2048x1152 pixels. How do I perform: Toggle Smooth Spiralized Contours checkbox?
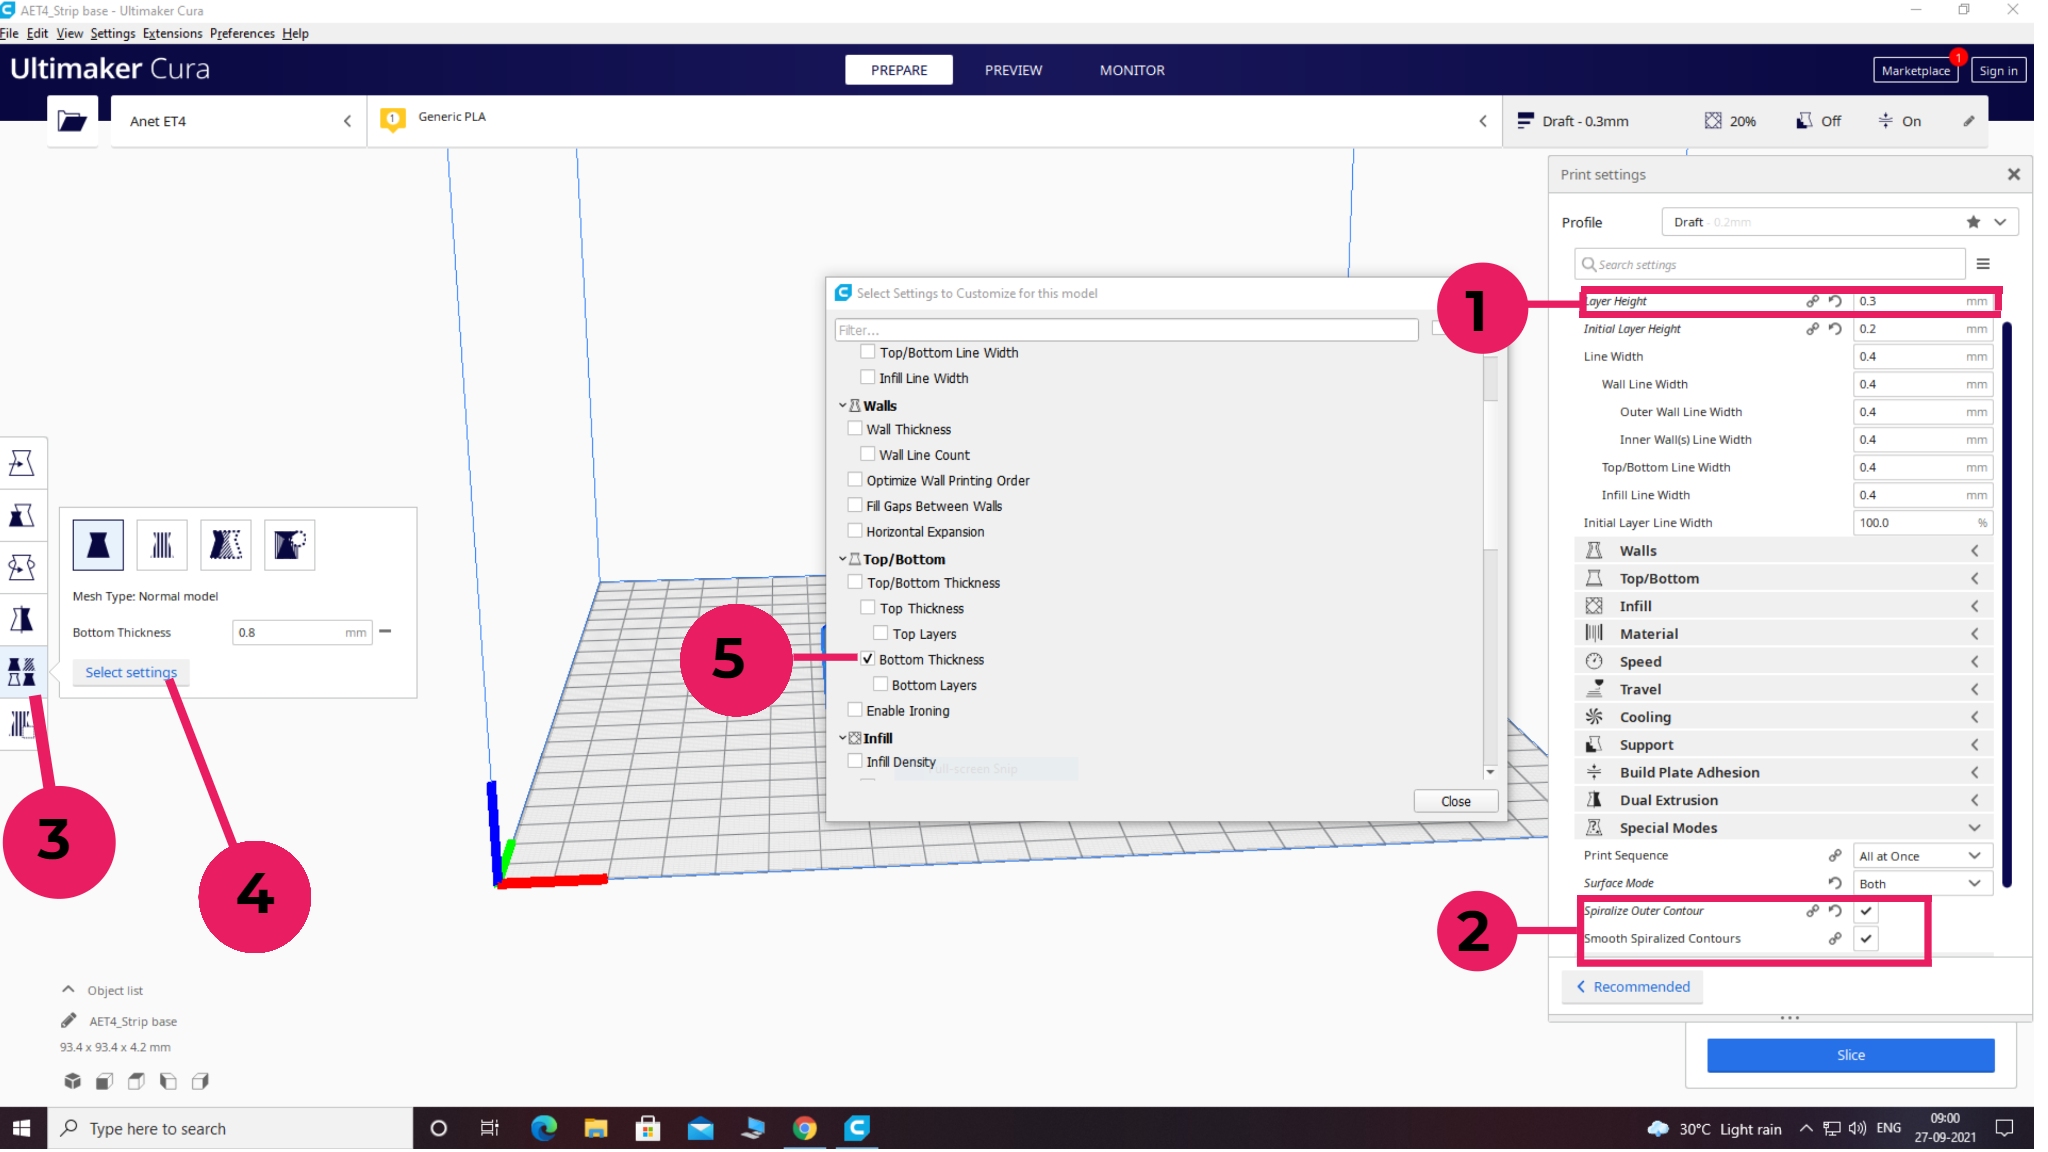pos(1866,939)
